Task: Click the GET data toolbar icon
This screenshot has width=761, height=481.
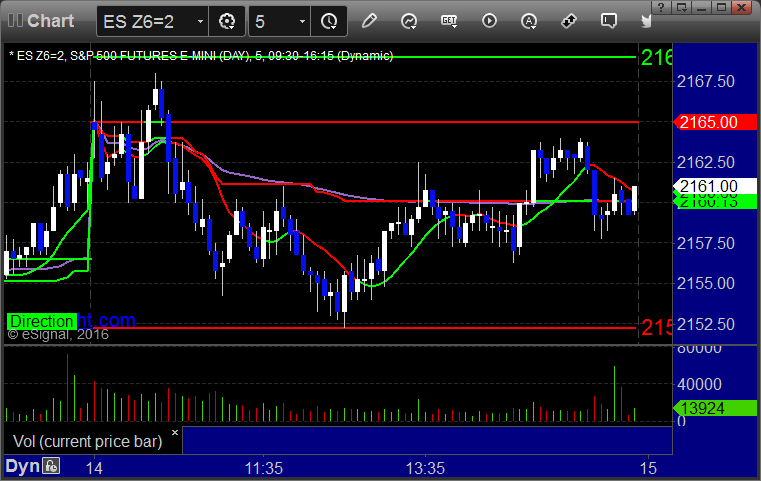Action: (449, 21)
